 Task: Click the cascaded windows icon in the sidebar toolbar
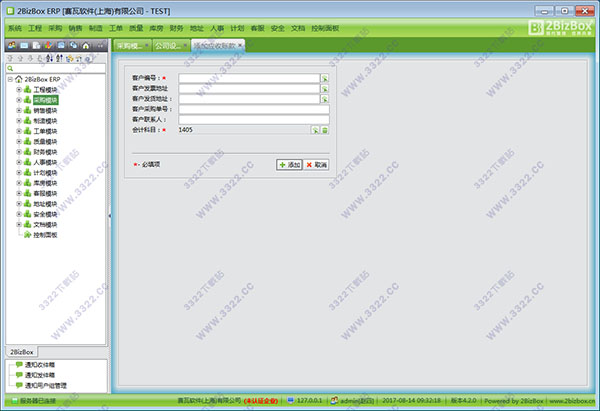point(73,46)
